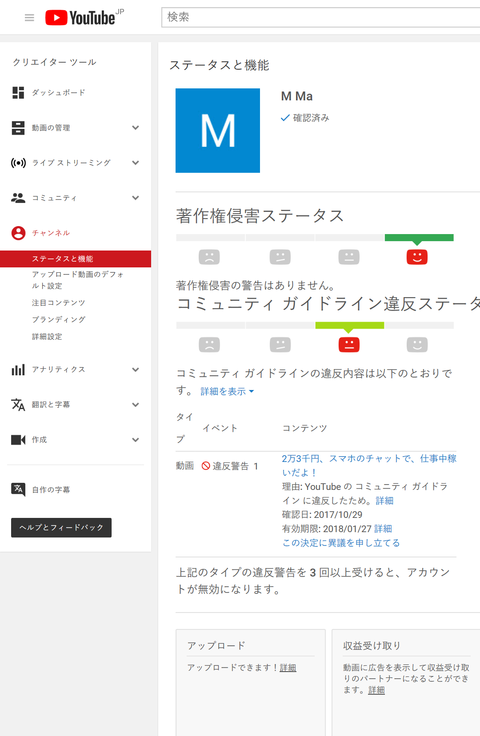Viewport: 480px width, 736px height.
Task: Expand the 動画の管理 chevron
Action: 136,128
